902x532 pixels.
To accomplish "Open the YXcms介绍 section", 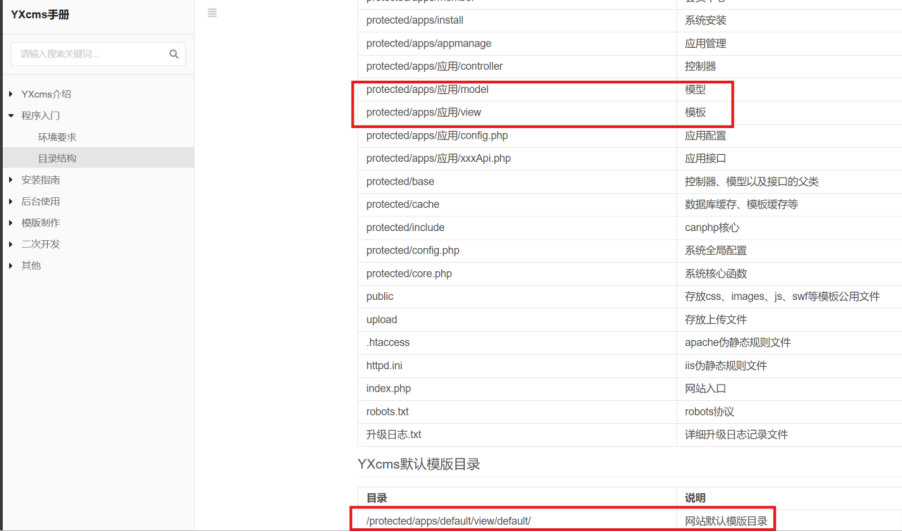I will pyautogui.click(x=46, y=94).
